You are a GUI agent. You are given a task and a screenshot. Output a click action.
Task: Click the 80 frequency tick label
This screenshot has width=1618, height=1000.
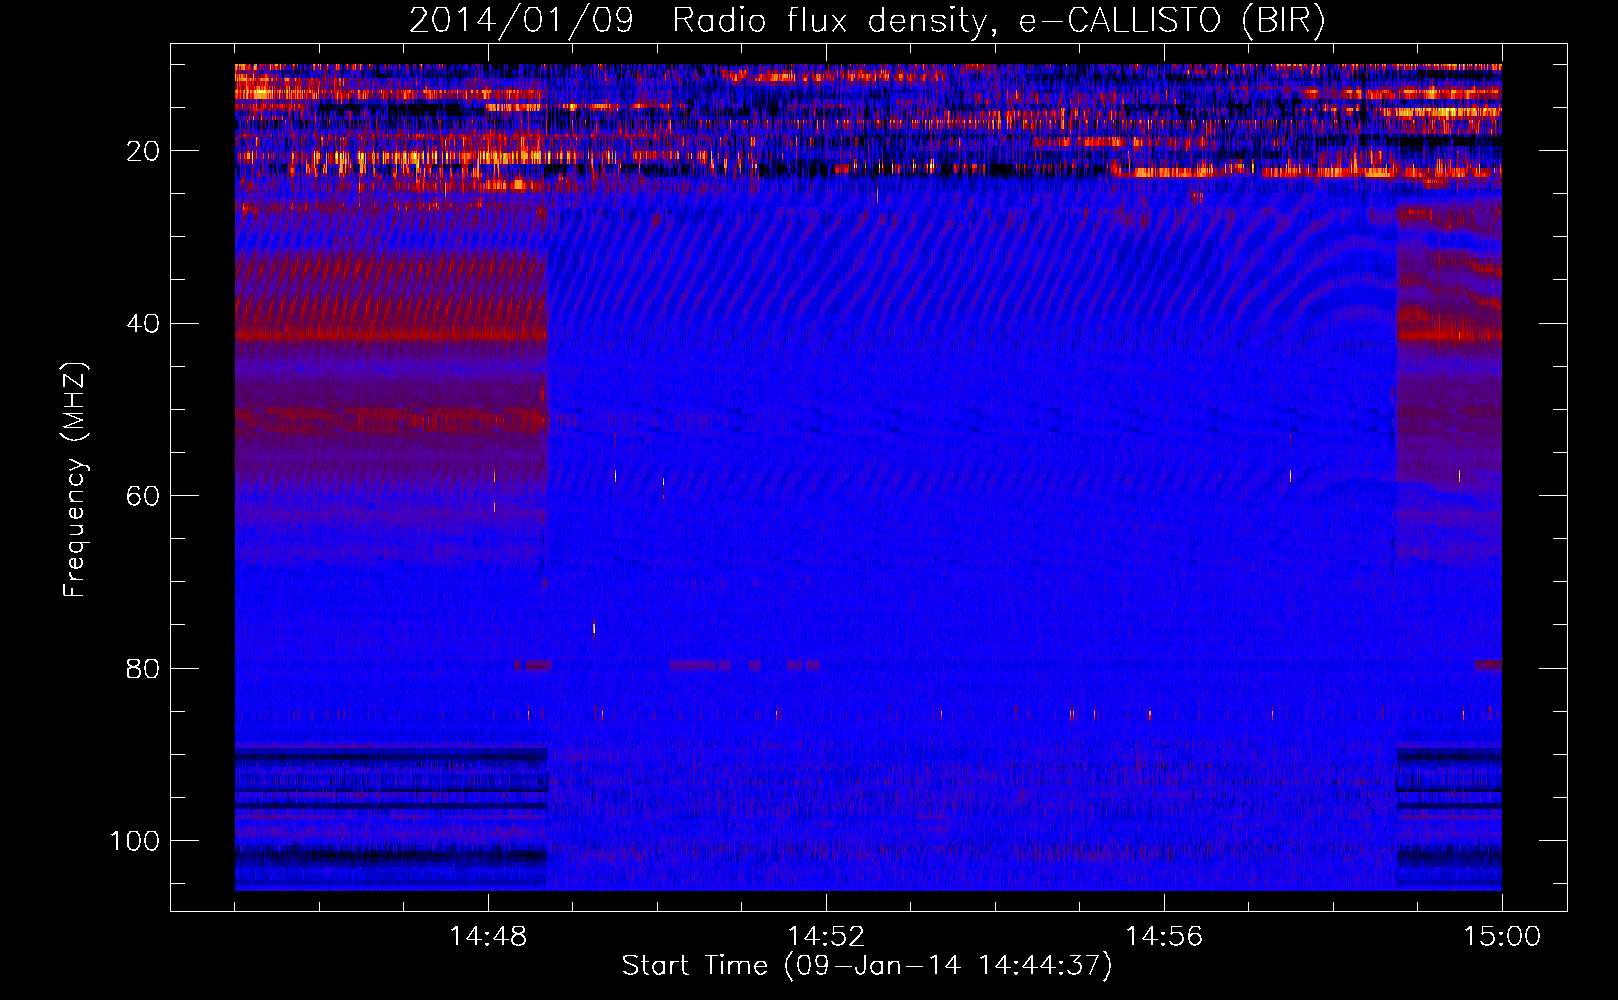143,669
